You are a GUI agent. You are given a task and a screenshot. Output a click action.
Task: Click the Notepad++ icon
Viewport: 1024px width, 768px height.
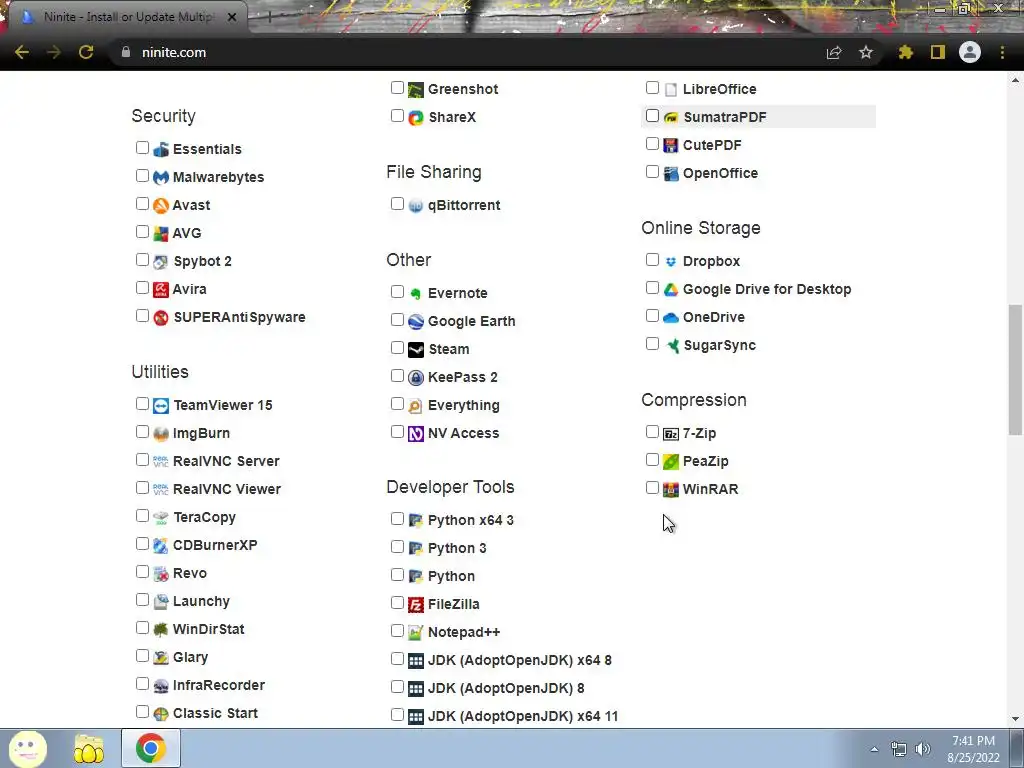pyautogui.click(x=416, y=633)
